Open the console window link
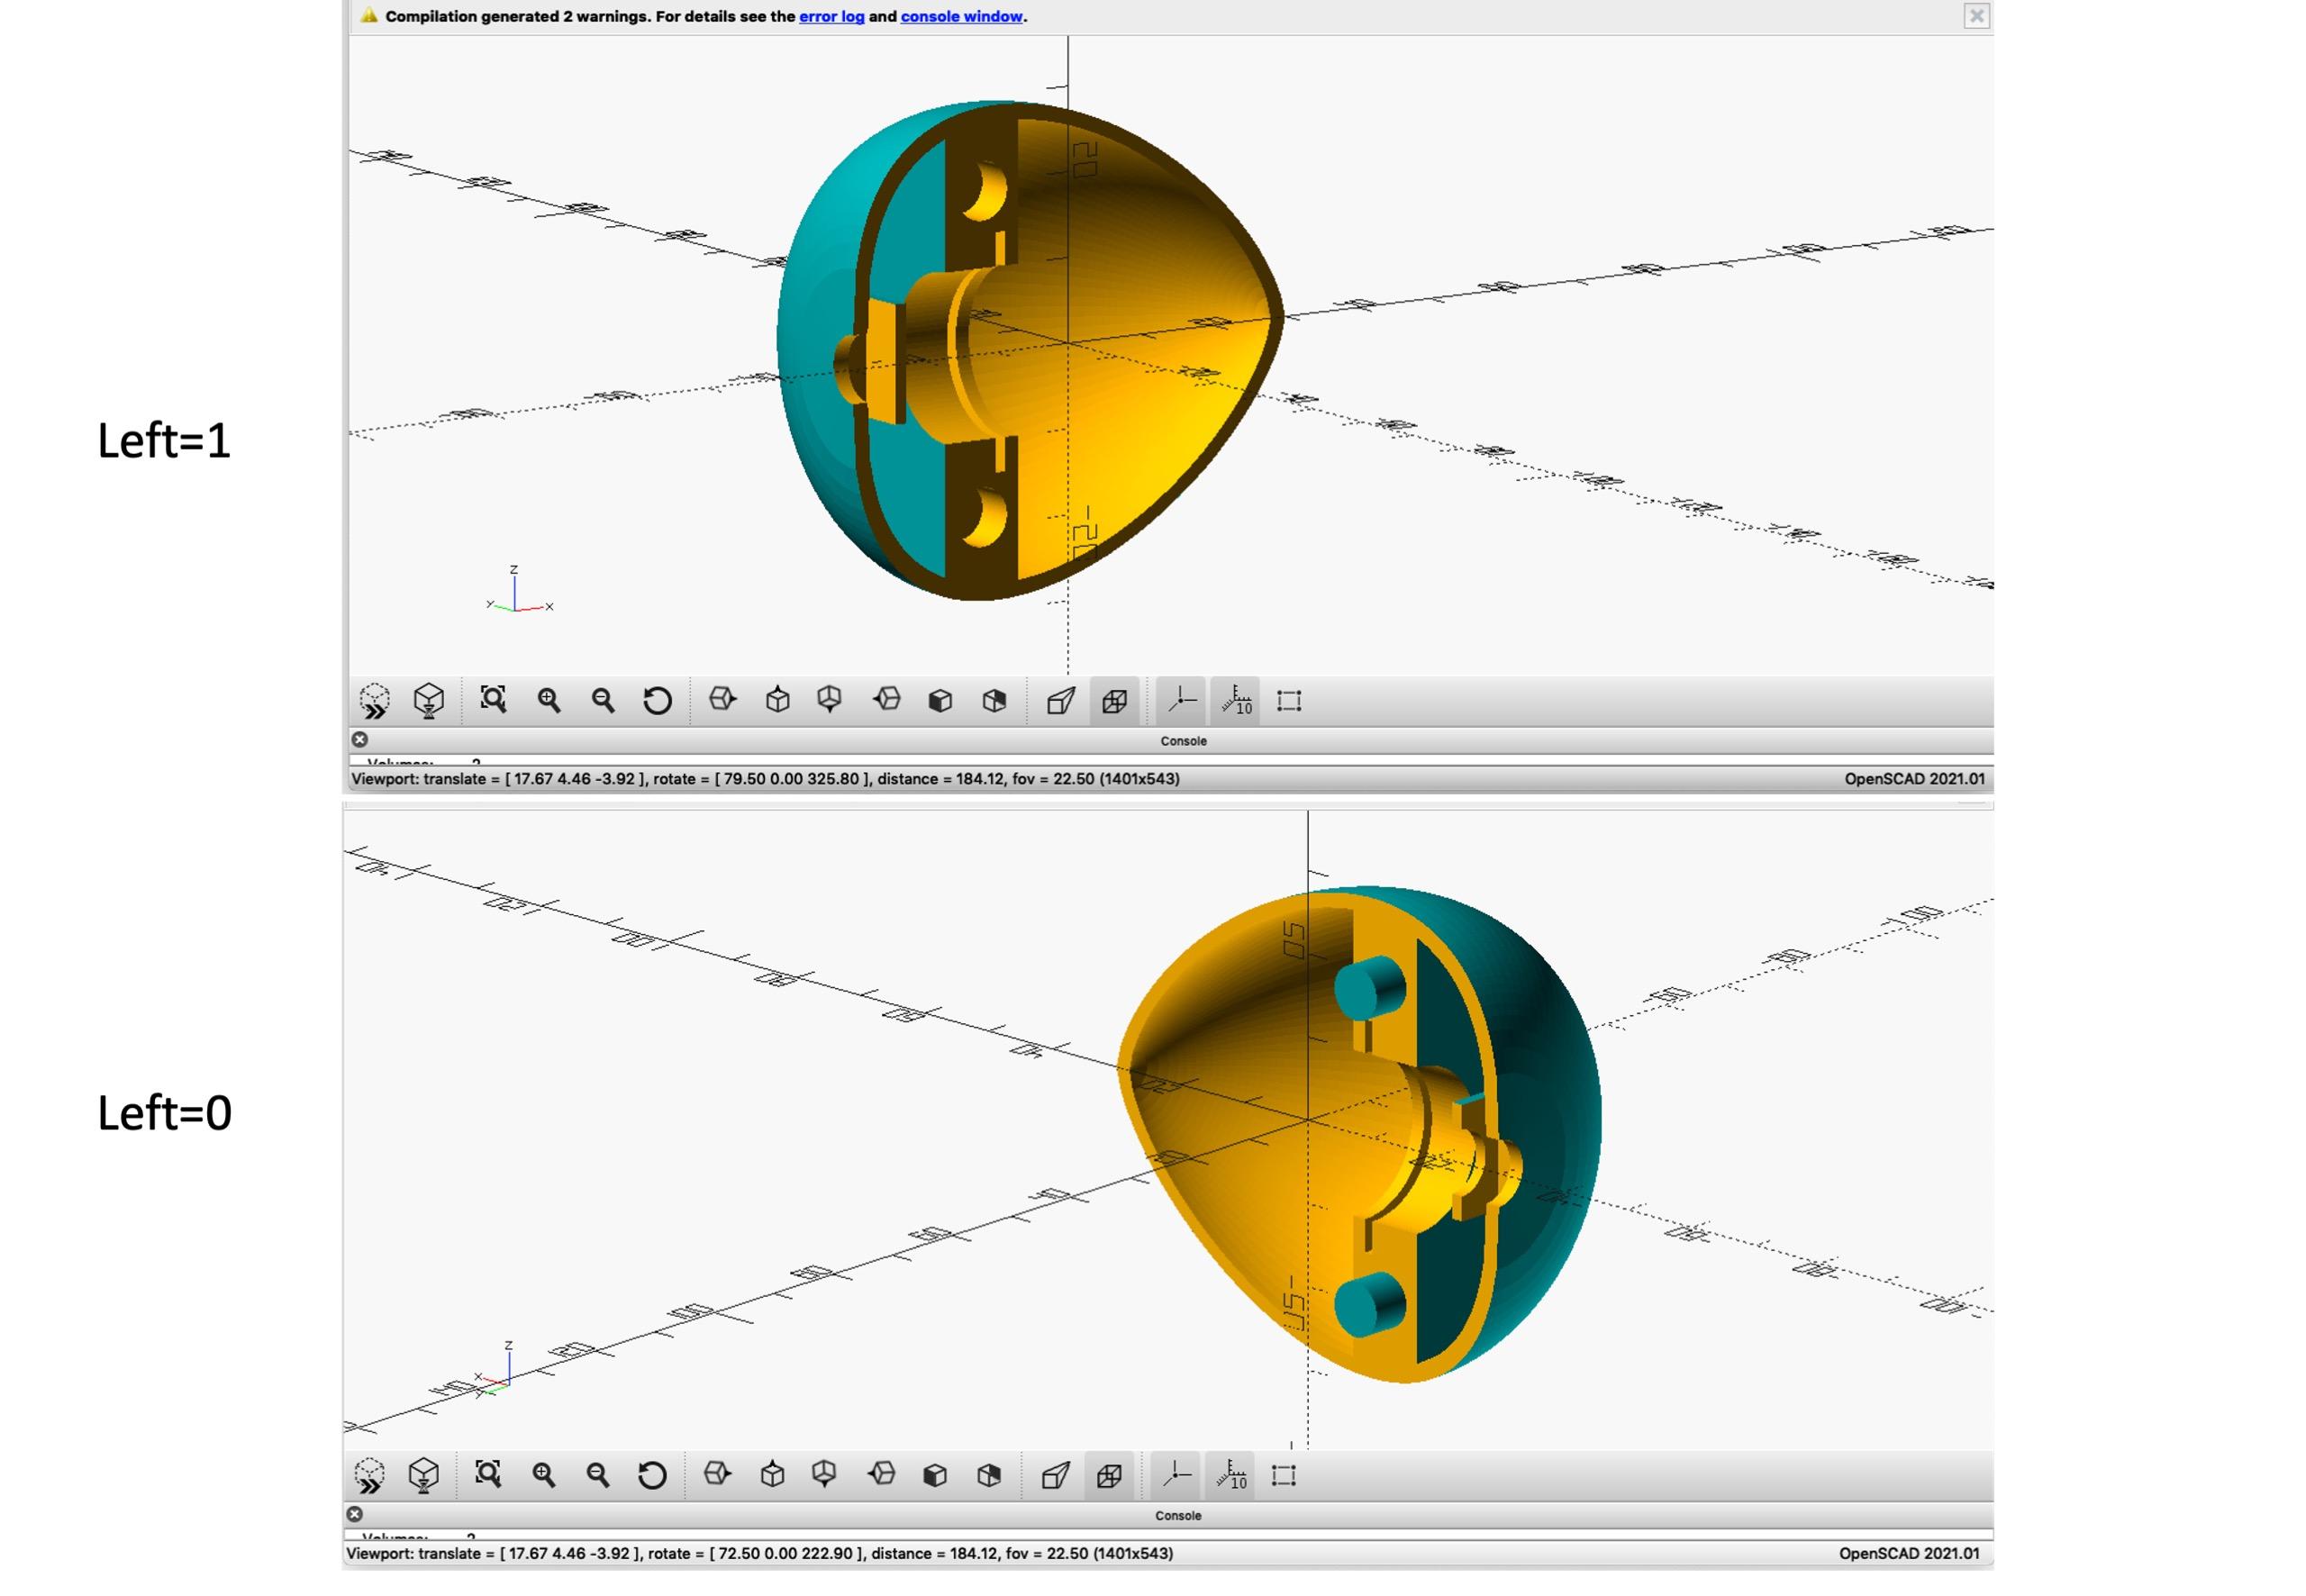 tap(961, 16)
